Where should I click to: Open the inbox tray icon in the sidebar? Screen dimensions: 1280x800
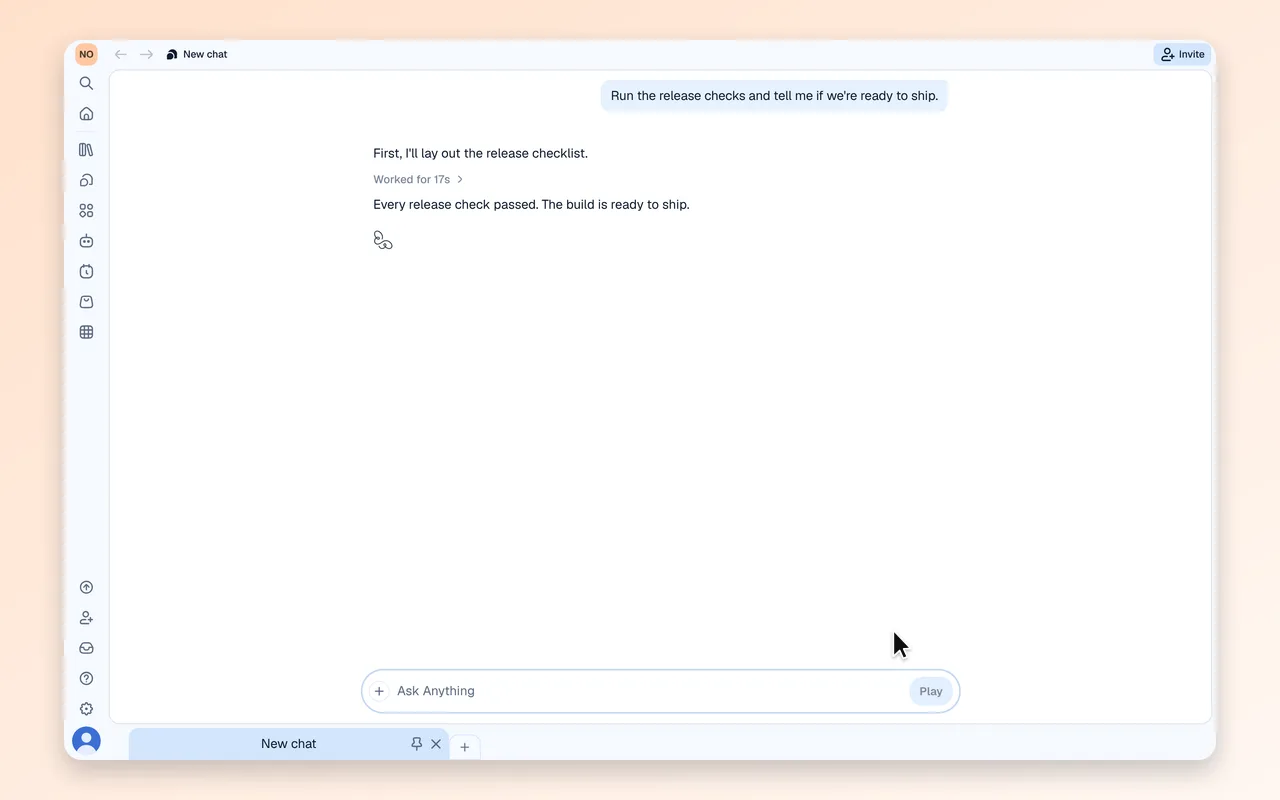pos(86,648)
